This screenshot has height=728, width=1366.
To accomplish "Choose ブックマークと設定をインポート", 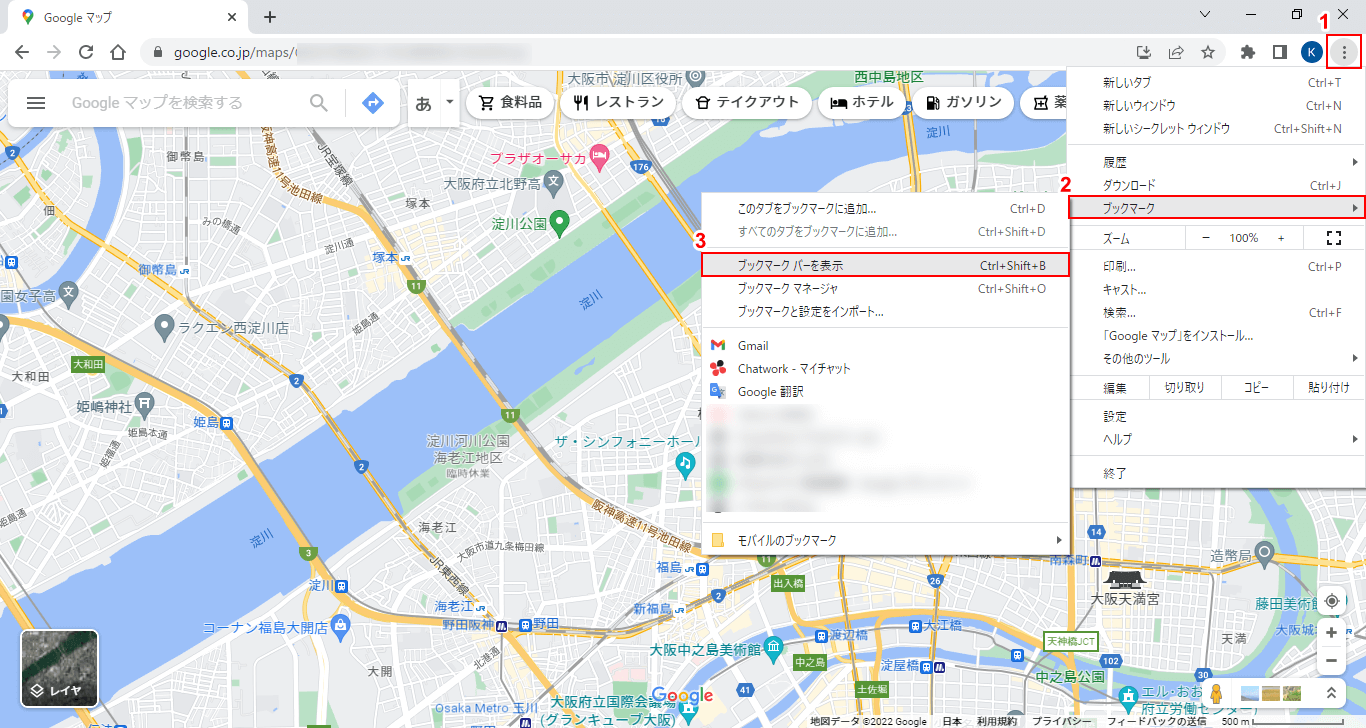I will tap(886, 311).
